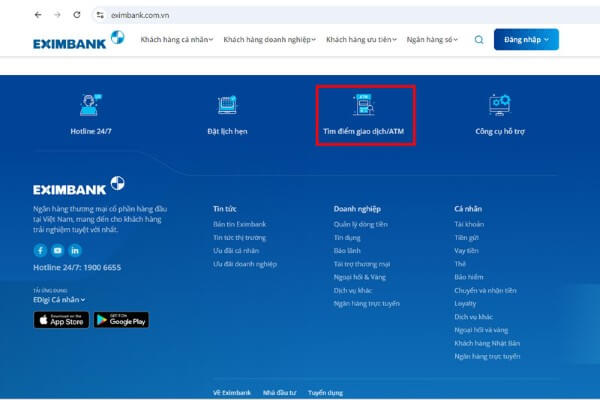Screen dimensions: 600x400
Task: Click the Tin tức column heading
Action: [225, 209]
